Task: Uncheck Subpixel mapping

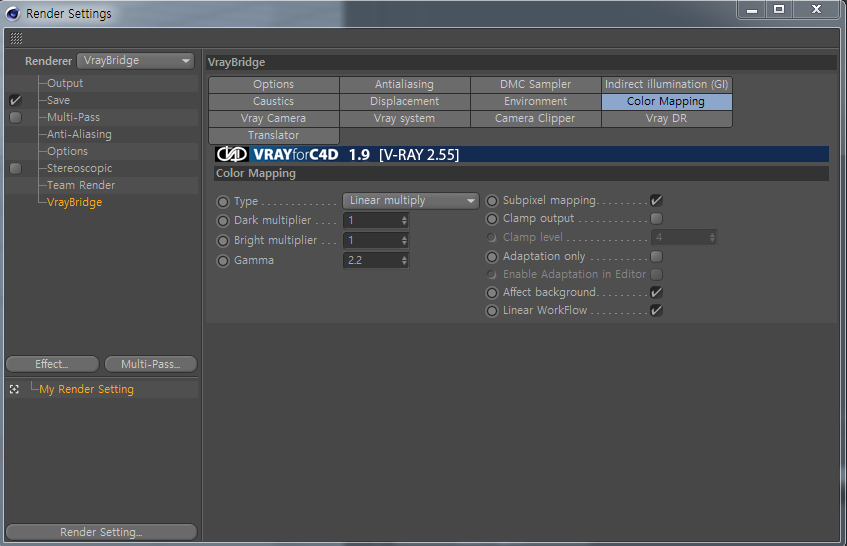Action: (656, 200)
